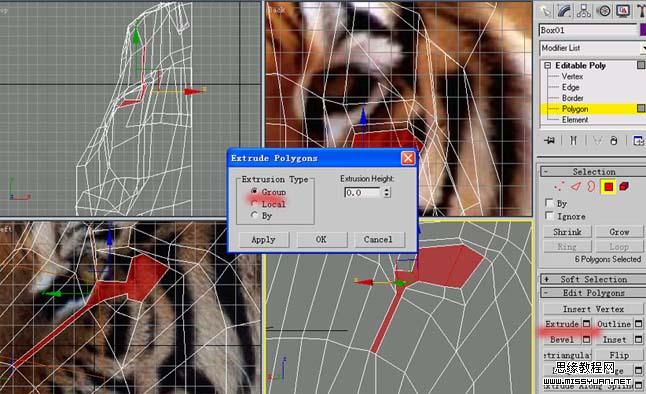Screen dimensions: 646x394
Task: Open Inset settings box icon
Action: (x=639, y=340)
